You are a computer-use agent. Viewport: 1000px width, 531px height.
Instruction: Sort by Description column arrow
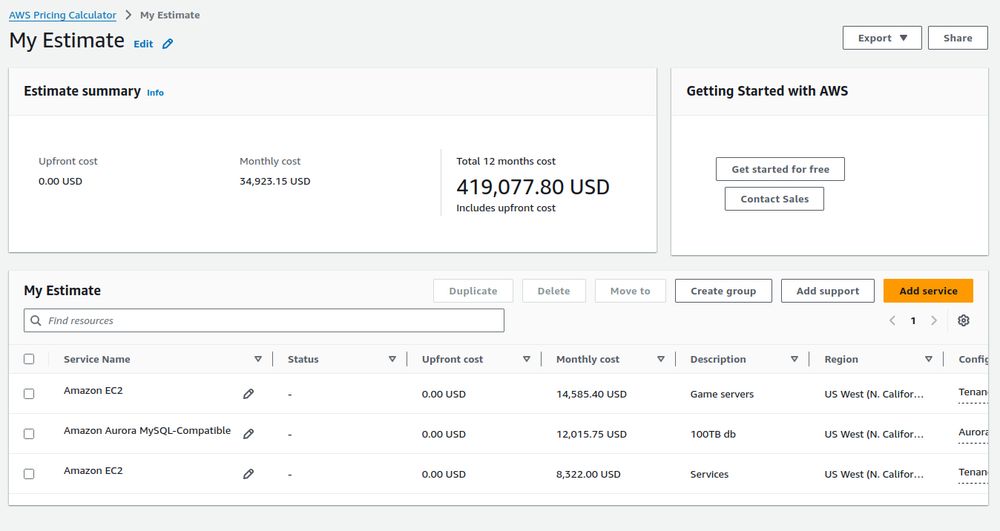pyautogui.click(x=794, y=359)
